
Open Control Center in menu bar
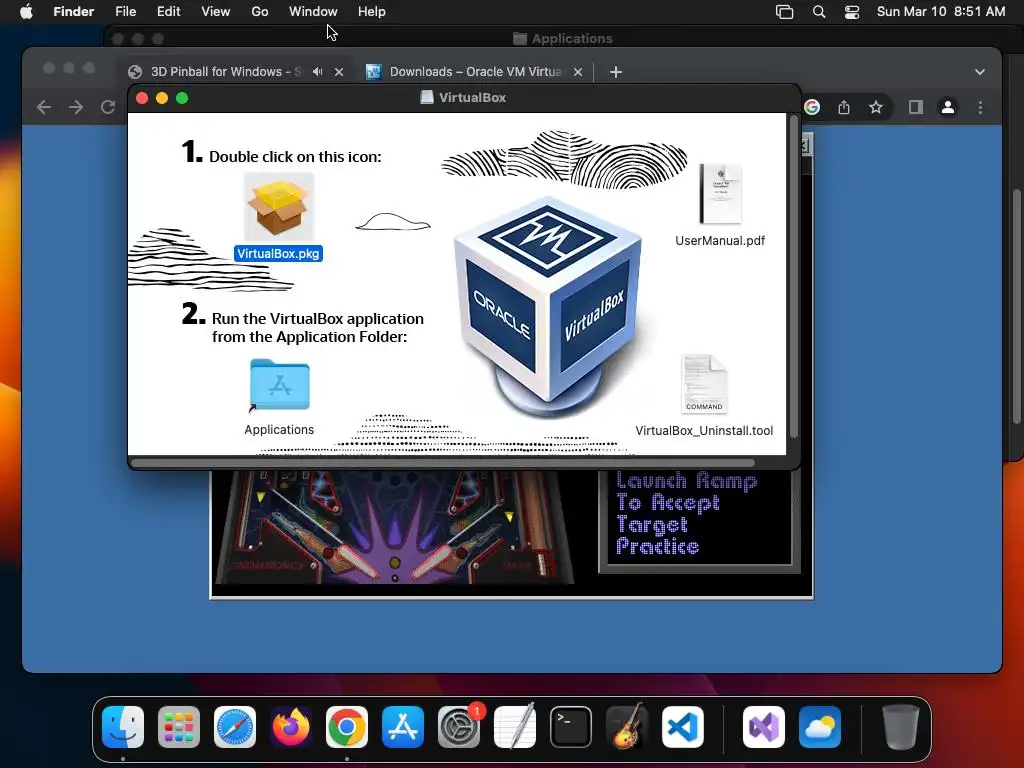[852, 12]
